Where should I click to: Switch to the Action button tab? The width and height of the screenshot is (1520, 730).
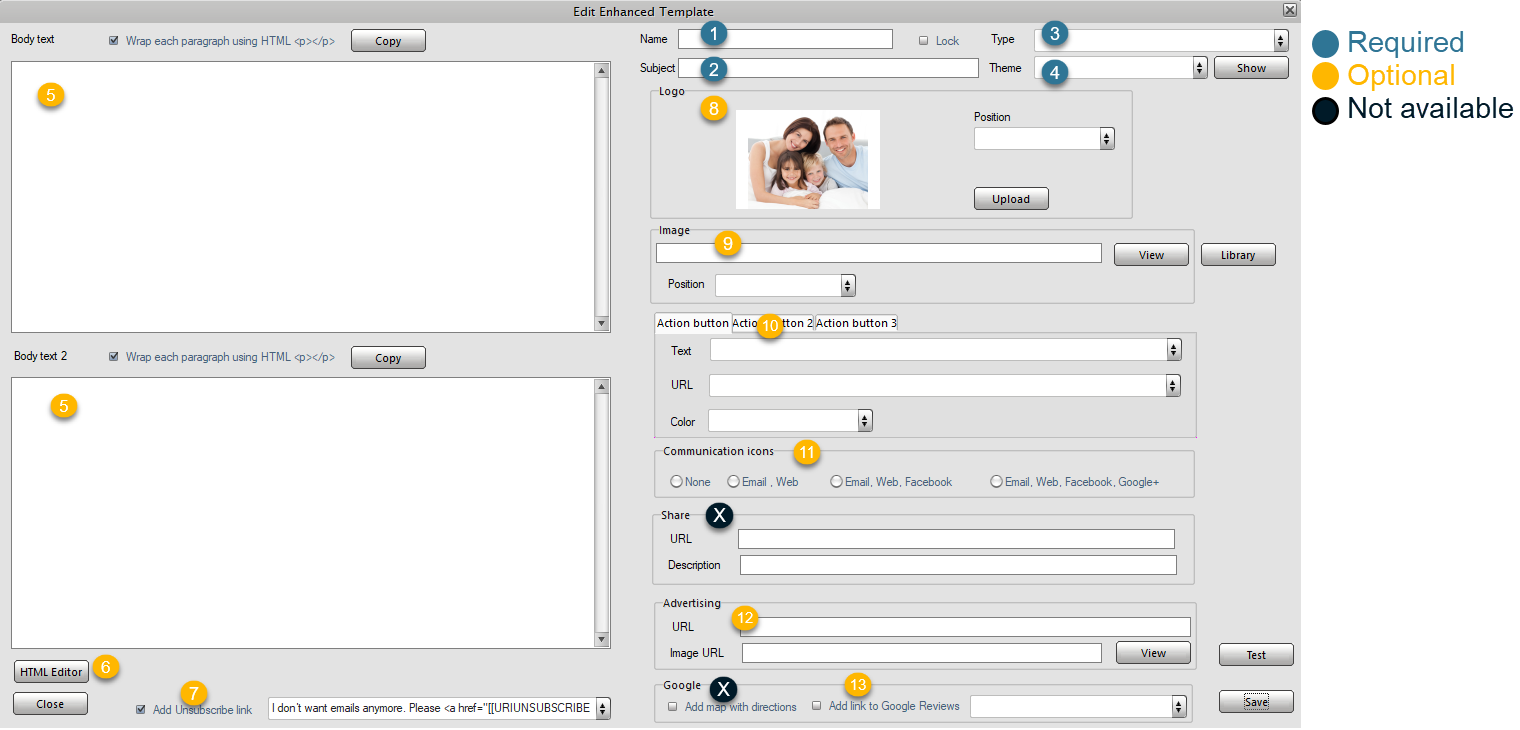[x=693, y=323]
